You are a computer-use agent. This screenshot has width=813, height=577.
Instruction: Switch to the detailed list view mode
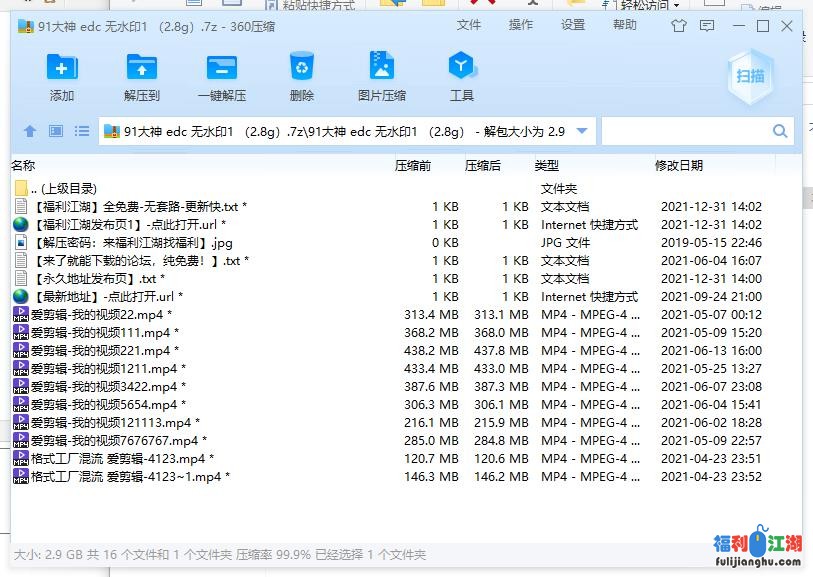pyautogui.click(x=82, y=131)
